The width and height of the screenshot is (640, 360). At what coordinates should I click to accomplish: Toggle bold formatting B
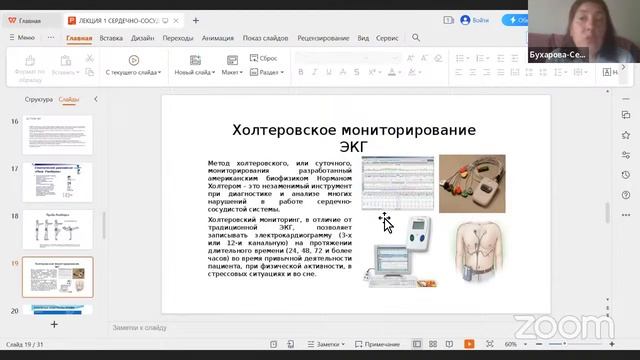(301, 72)
